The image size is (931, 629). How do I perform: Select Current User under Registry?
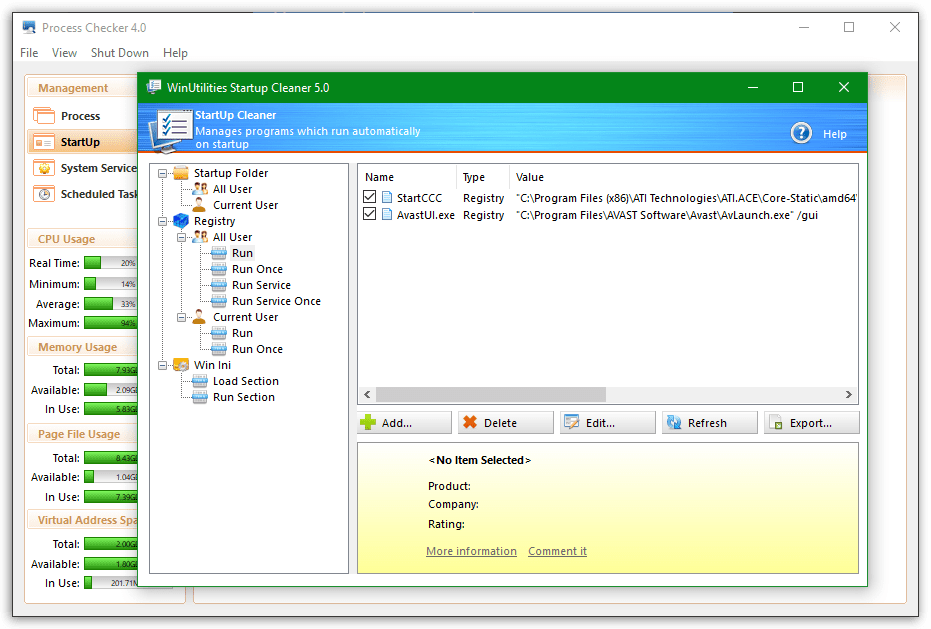pos(245,318)
